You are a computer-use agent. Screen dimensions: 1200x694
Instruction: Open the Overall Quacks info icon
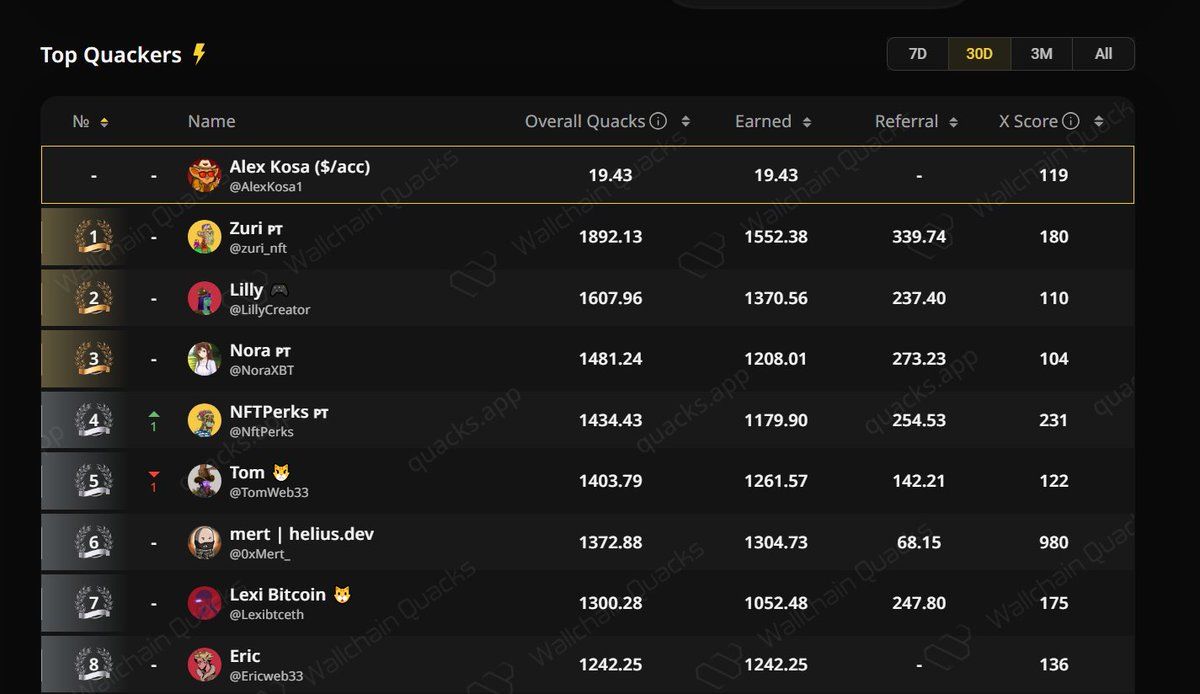(x=658, y=121)
